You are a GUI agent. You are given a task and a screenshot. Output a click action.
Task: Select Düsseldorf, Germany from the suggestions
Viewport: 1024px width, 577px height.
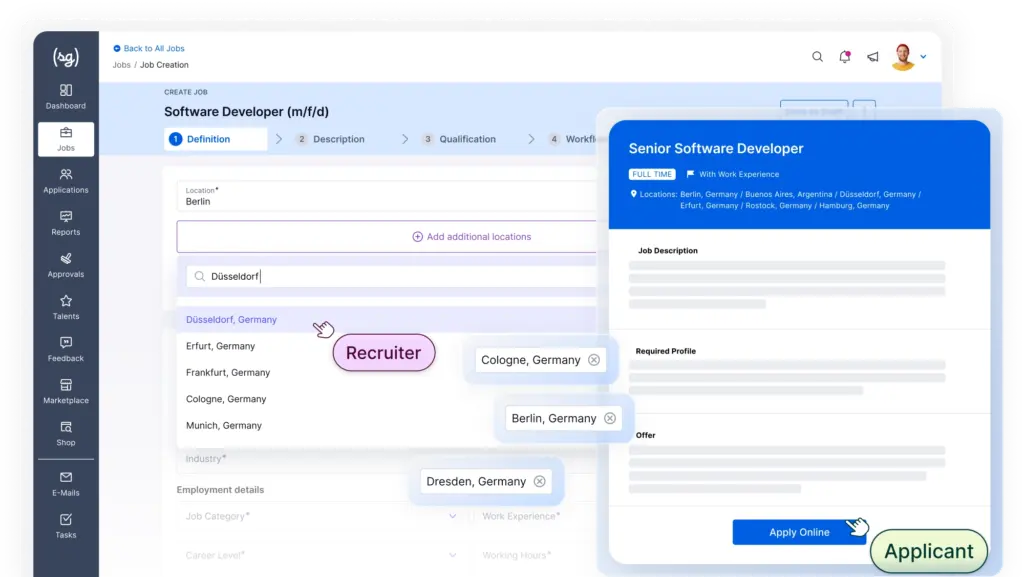click(x=232, y=320)
